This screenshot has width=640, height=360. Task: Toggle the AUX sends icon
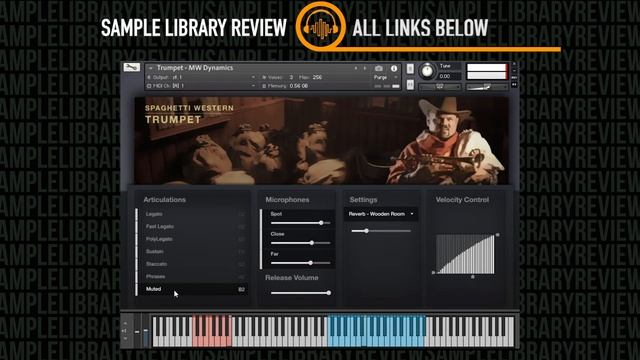click(514, 78)
